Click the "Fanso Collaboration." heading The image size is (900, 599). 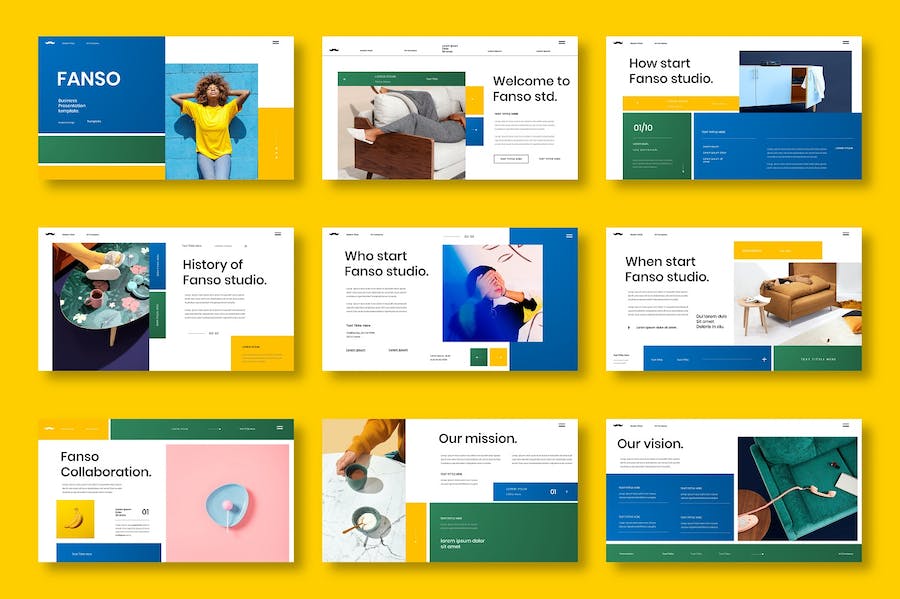106,464
